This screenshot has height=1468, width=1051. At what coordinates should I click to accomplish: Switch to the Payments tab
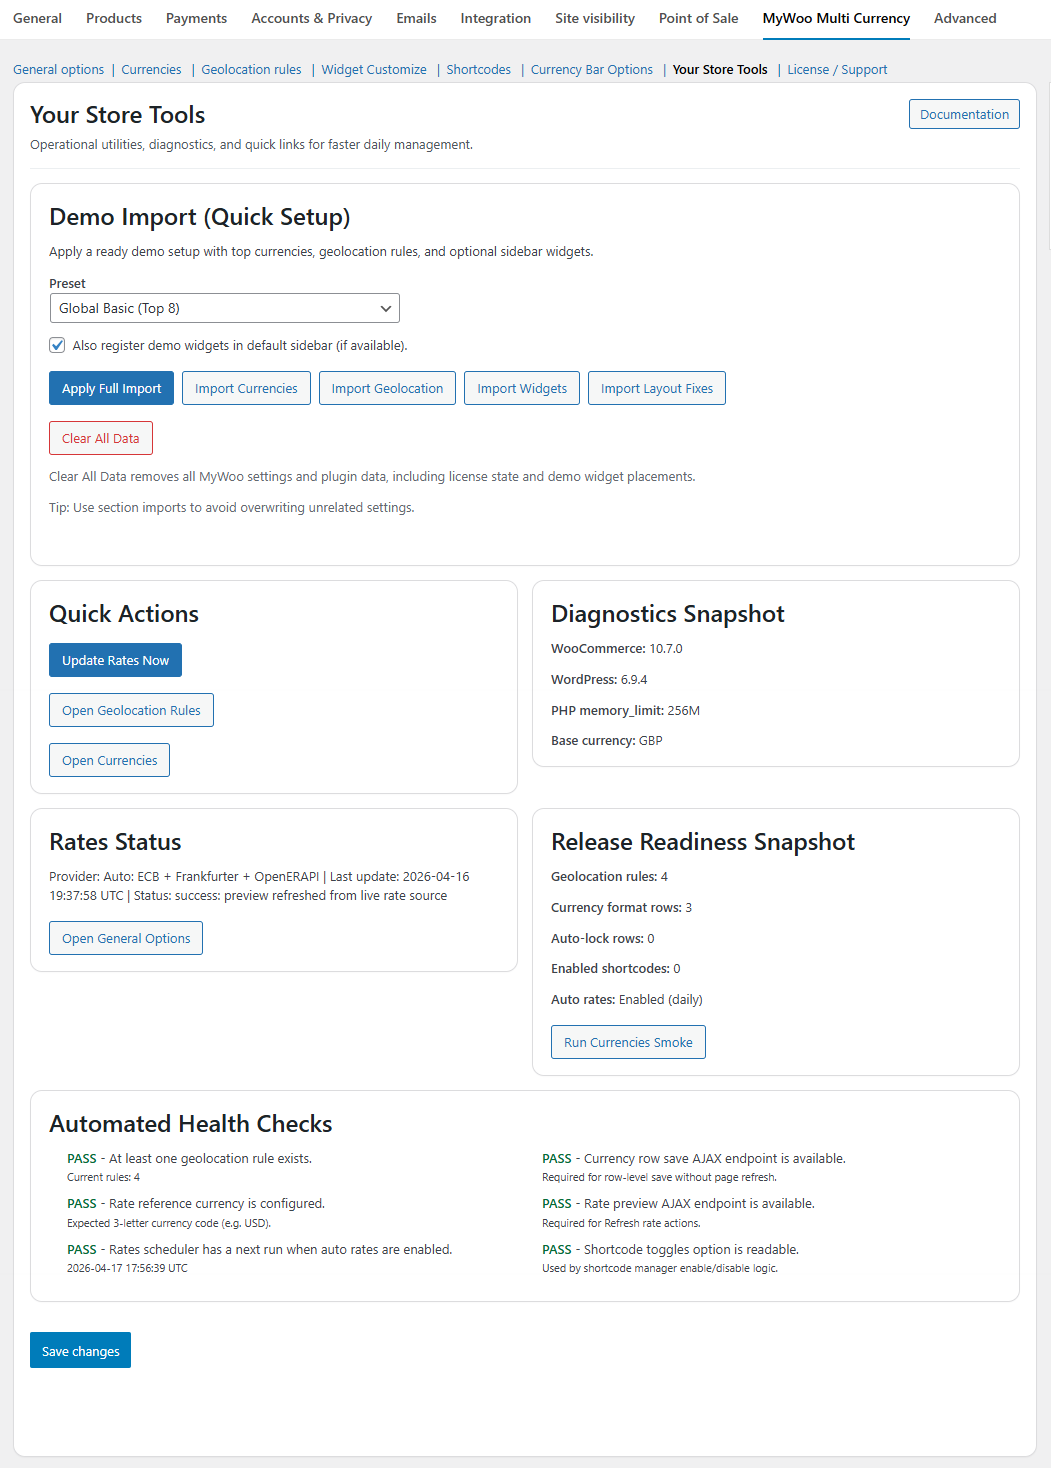click(196, 18)
